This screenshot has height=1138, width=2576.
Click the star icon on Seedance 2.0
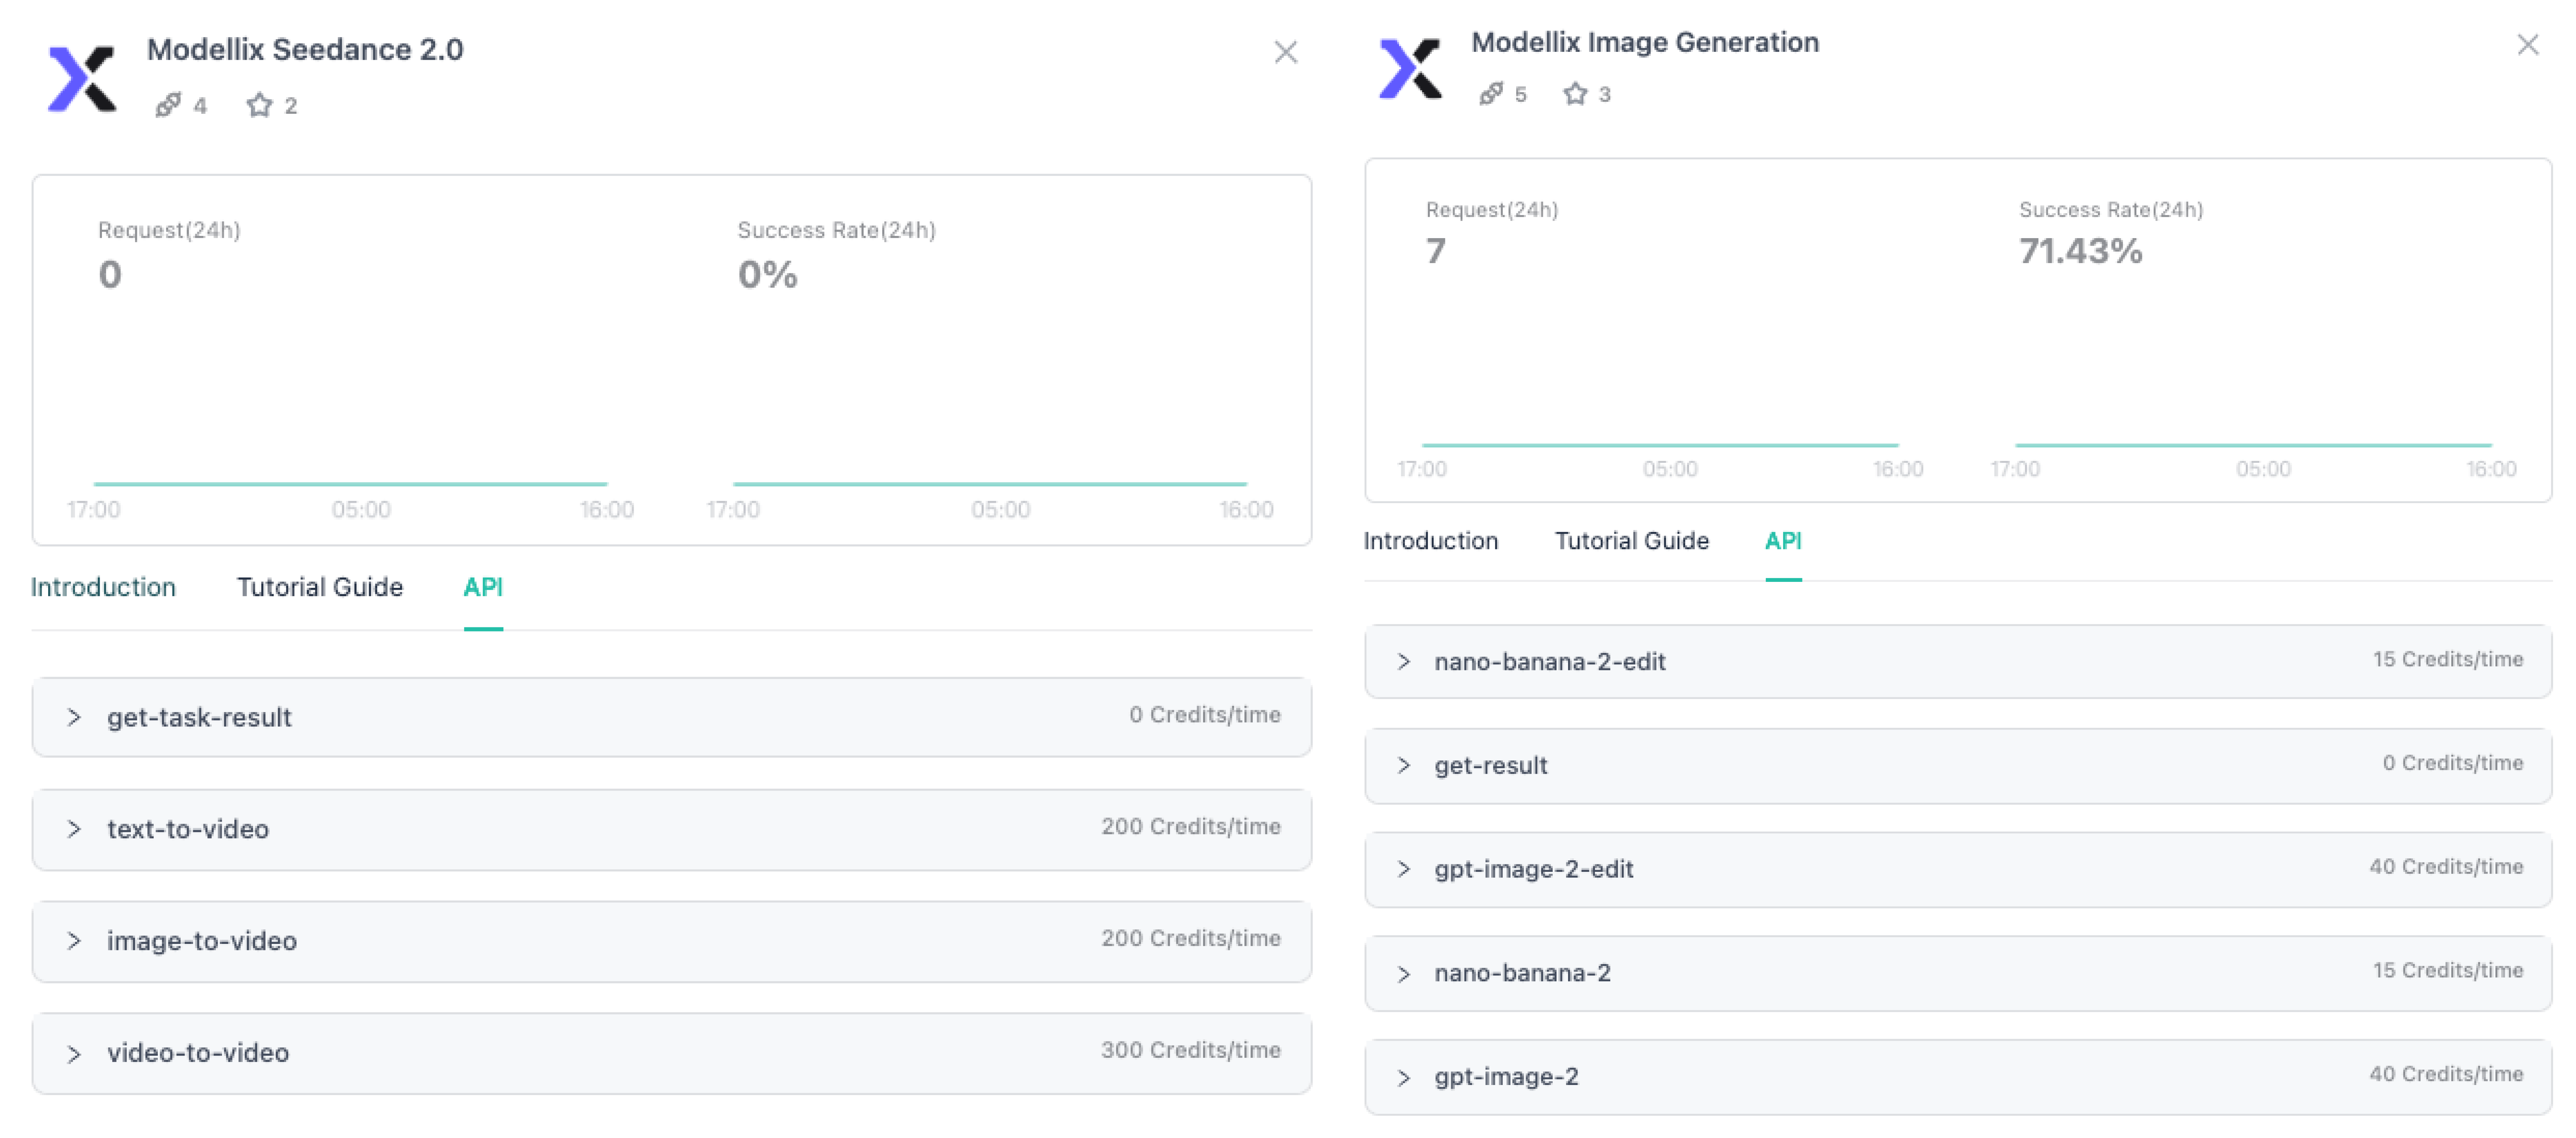tap(259, 105)
